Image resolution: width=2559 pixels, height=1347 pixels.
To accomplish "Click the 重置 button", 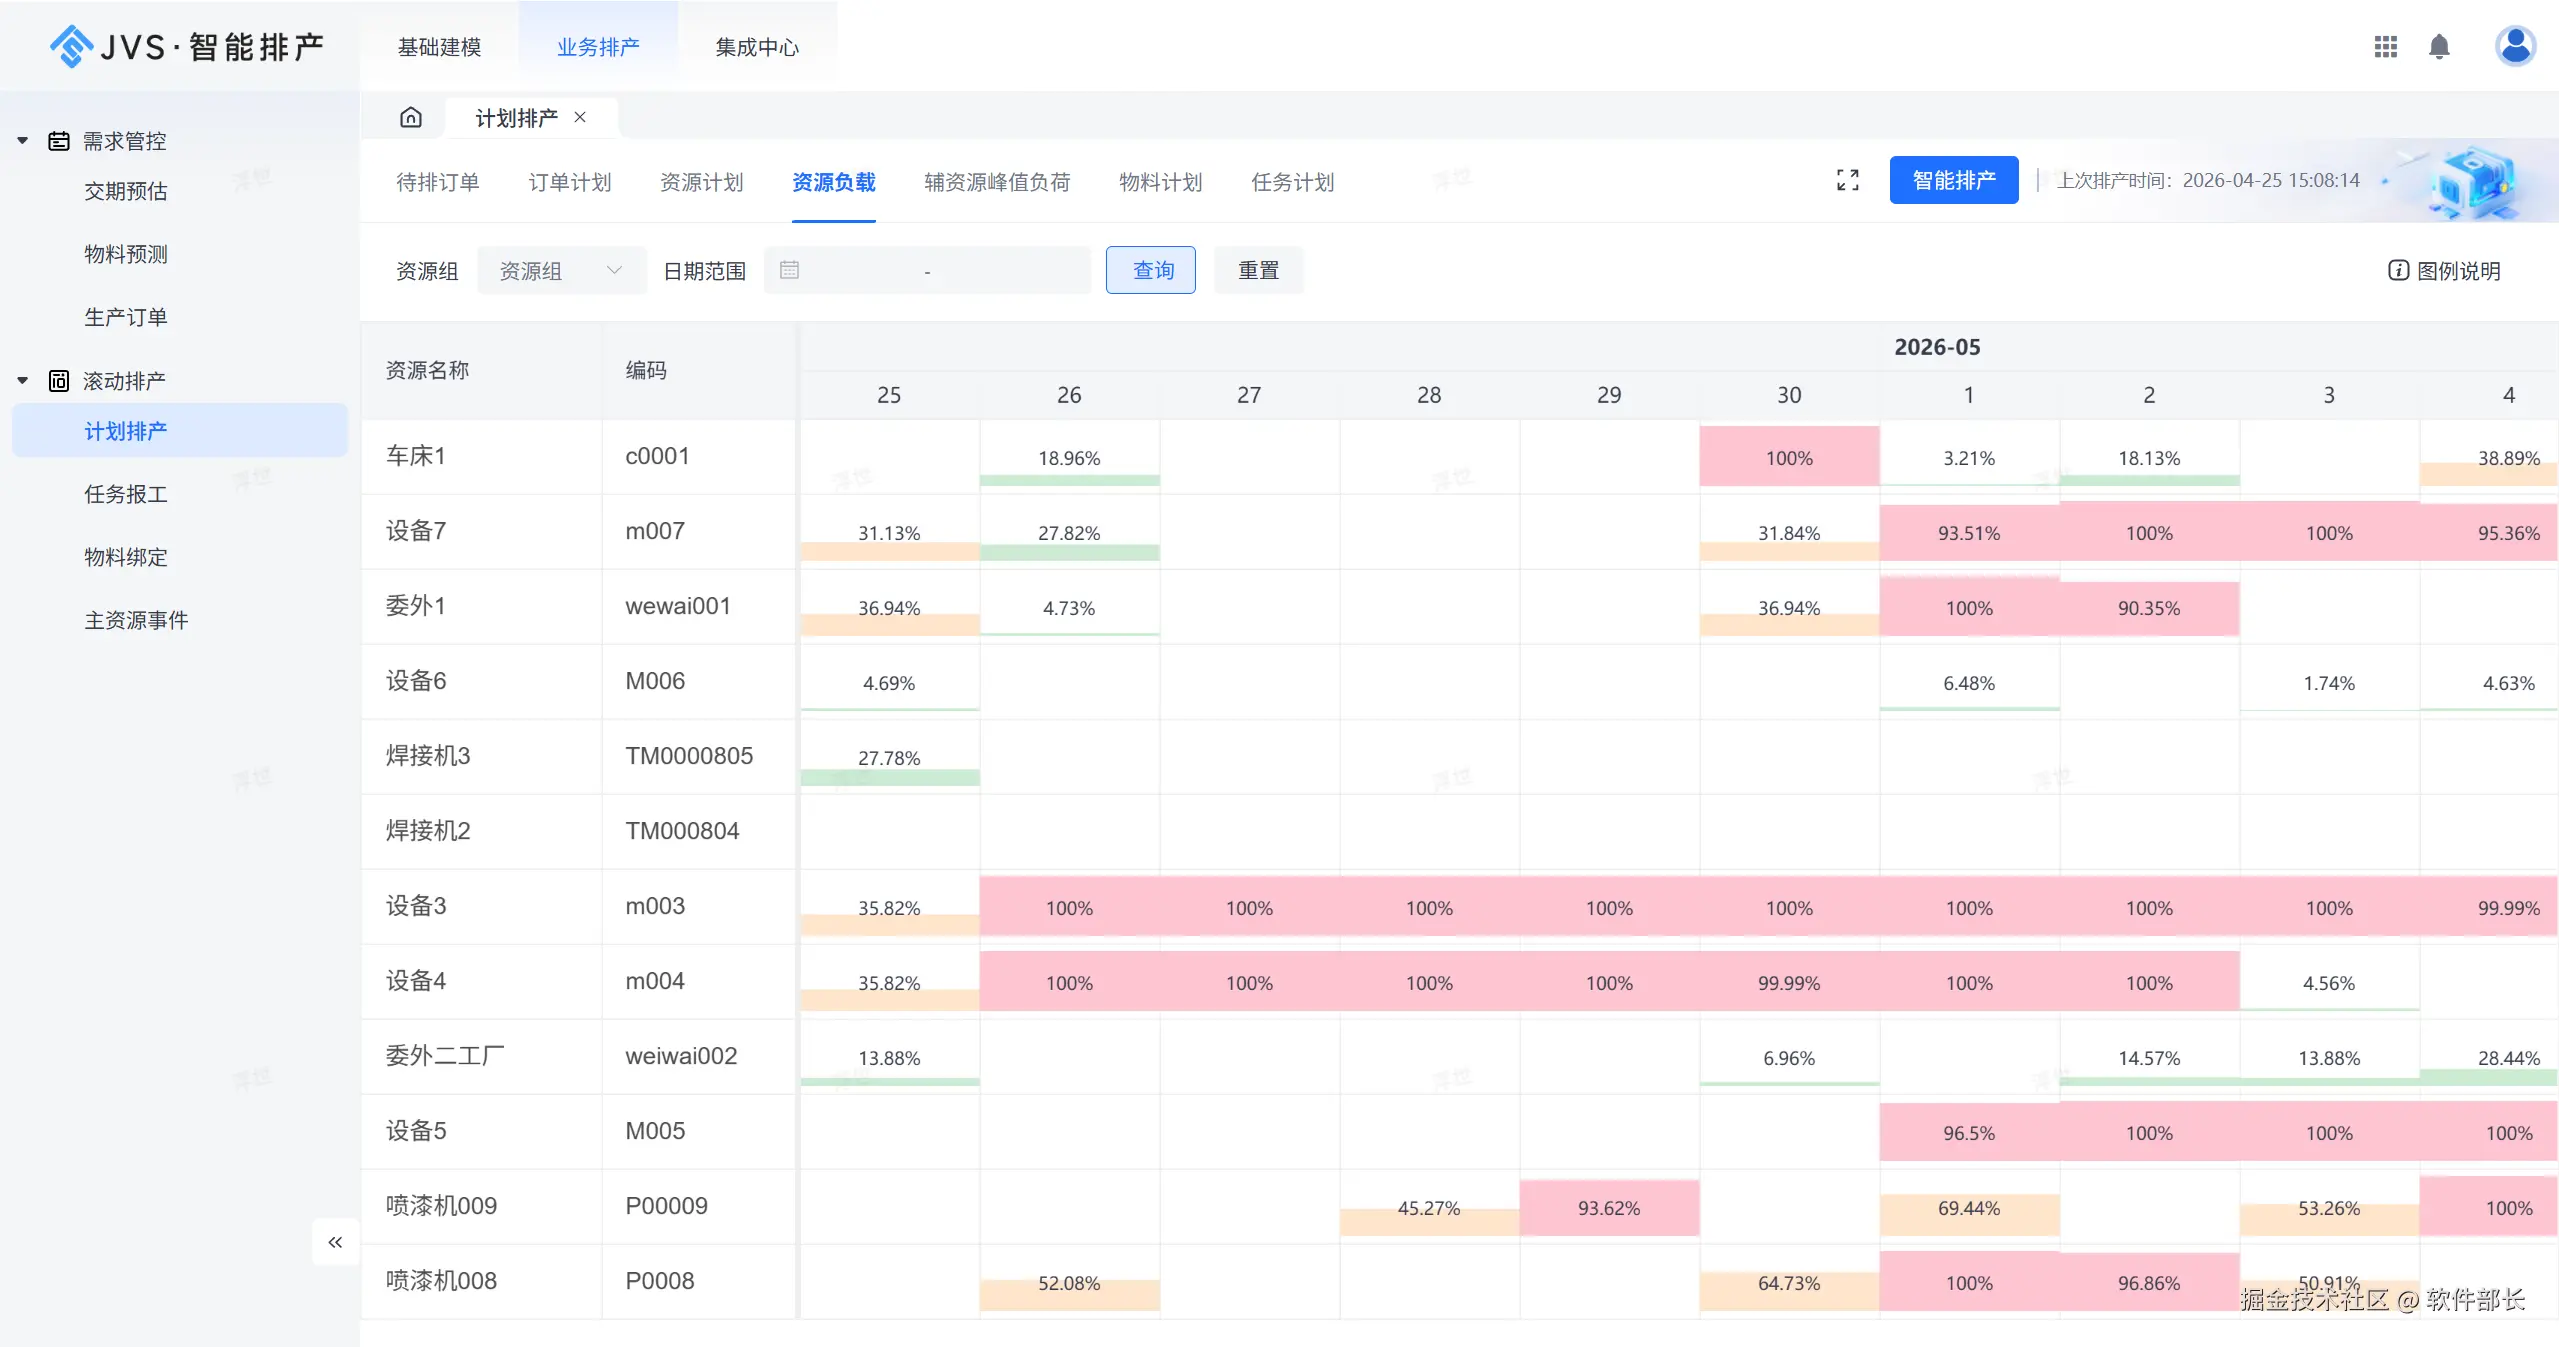I will point(1258,270).
